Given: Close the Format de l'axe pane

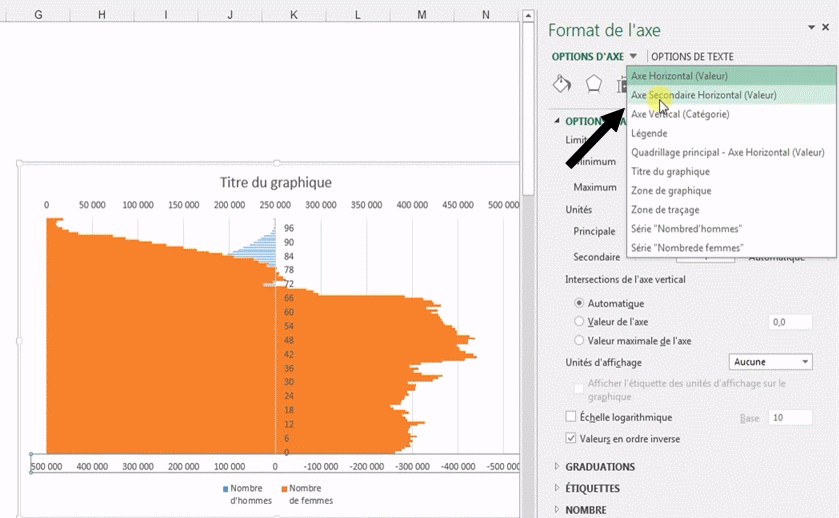Looking at the screenshot, I should point(825,28).
